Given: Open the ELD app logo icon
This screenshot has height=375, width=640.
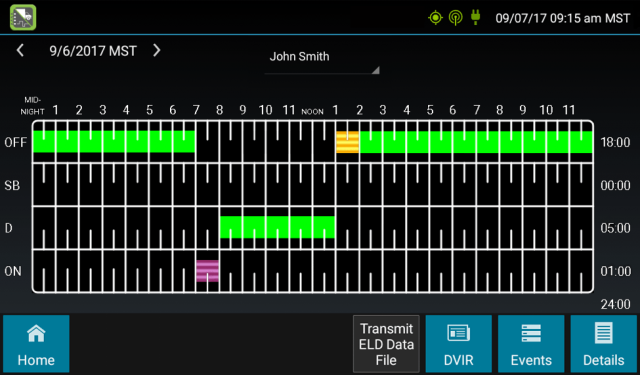Looking at the screenshot, I should click(x=23, y=18).
